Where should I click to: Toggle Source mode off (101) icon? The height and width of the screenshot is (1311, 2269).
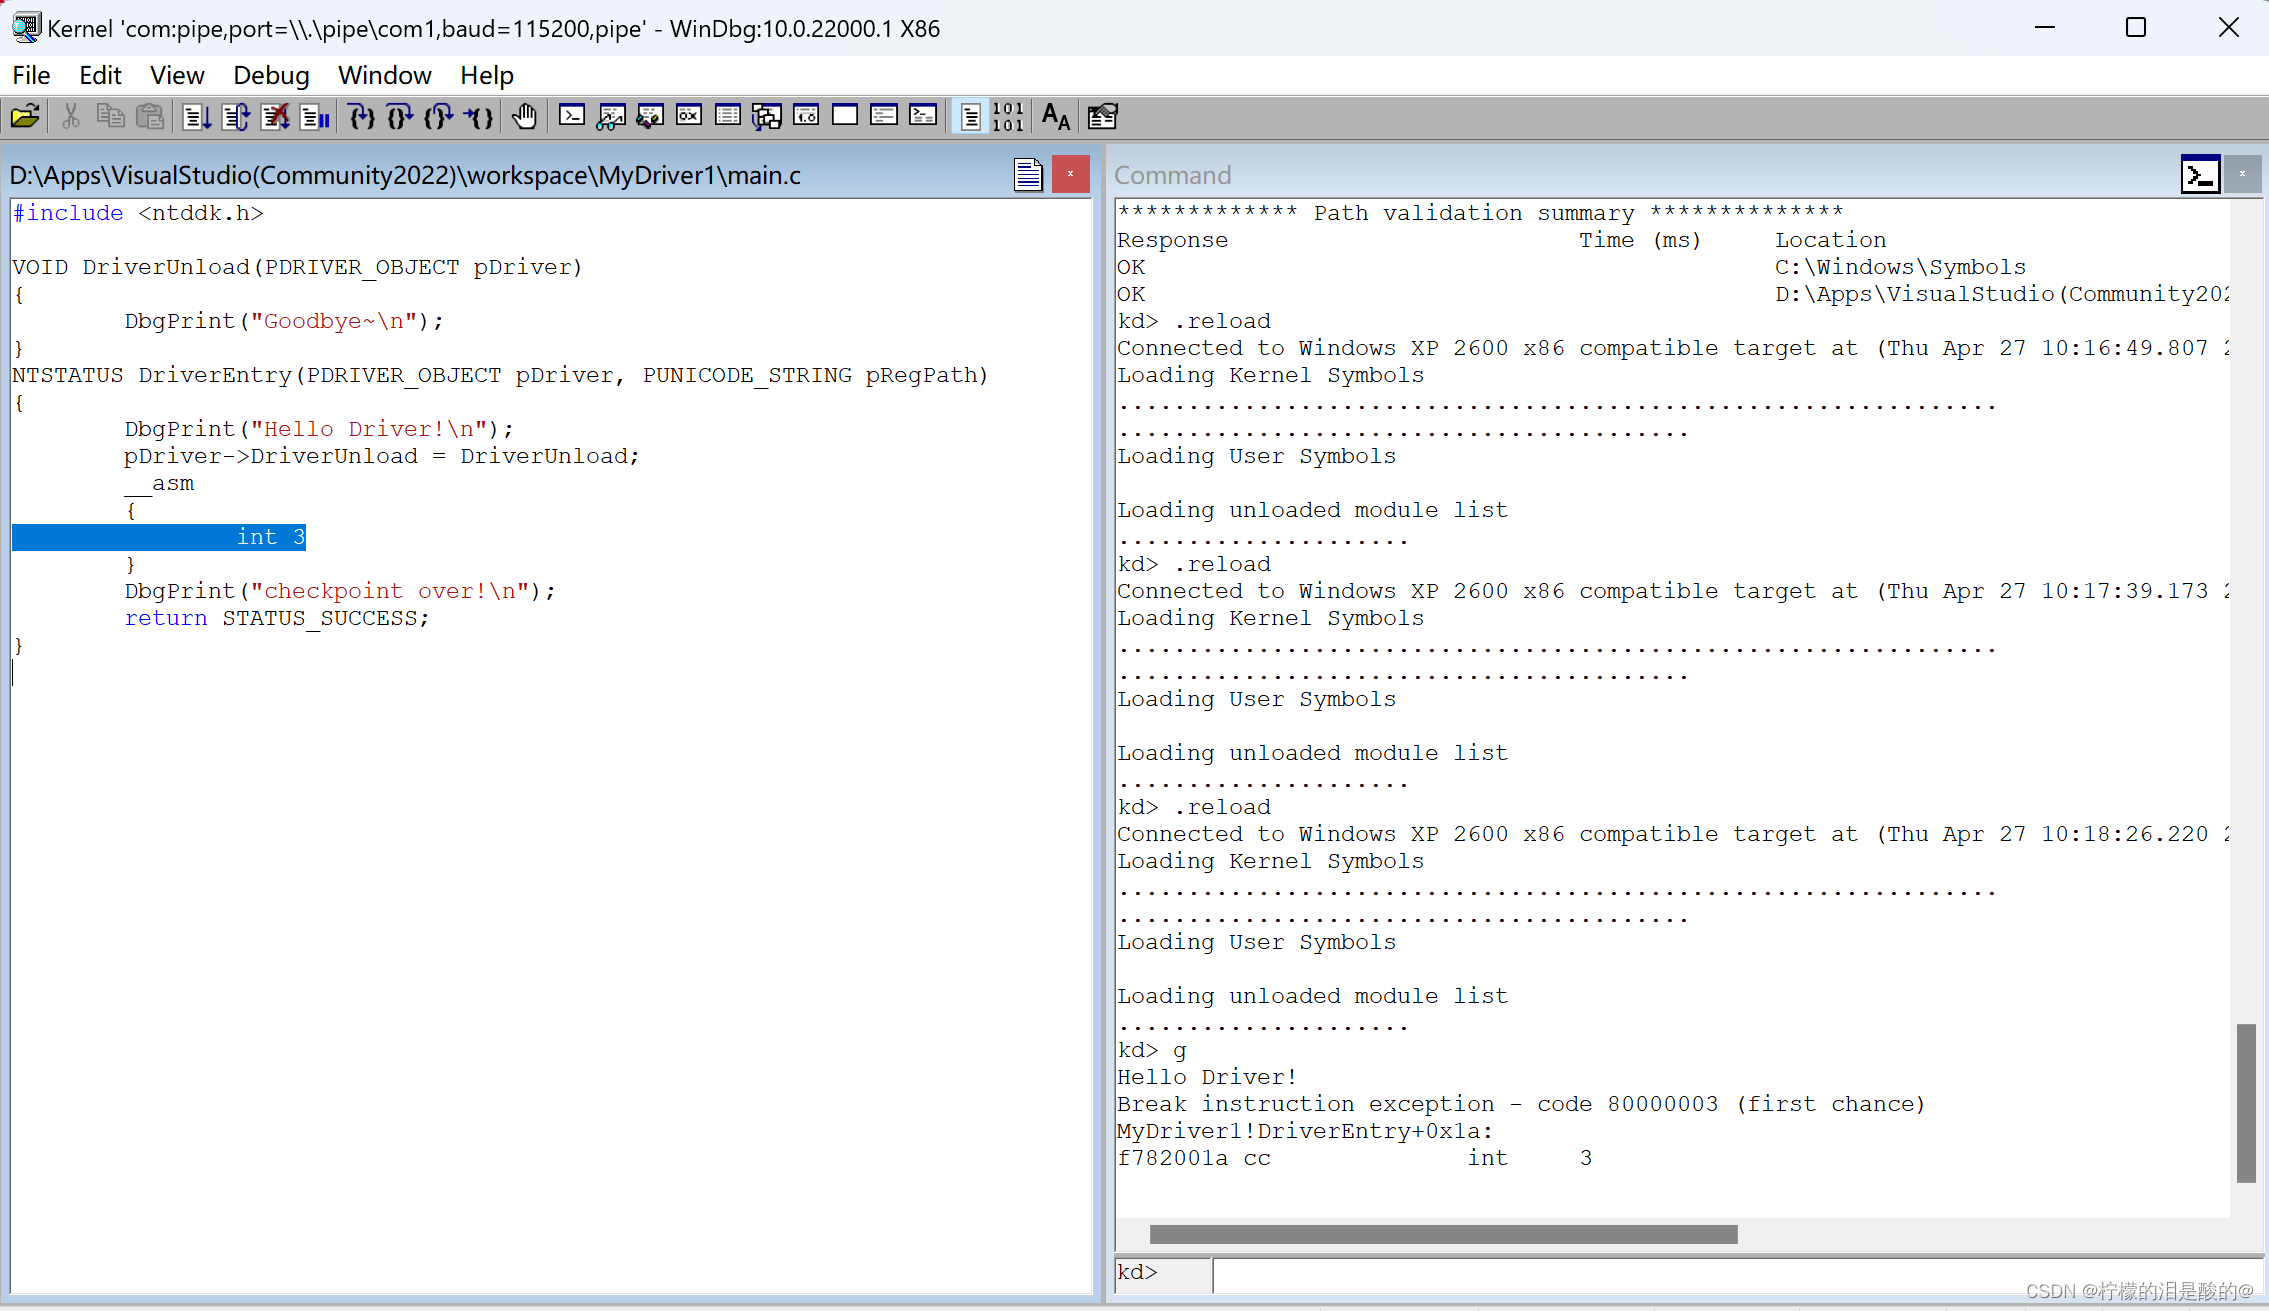(1009, 117)
